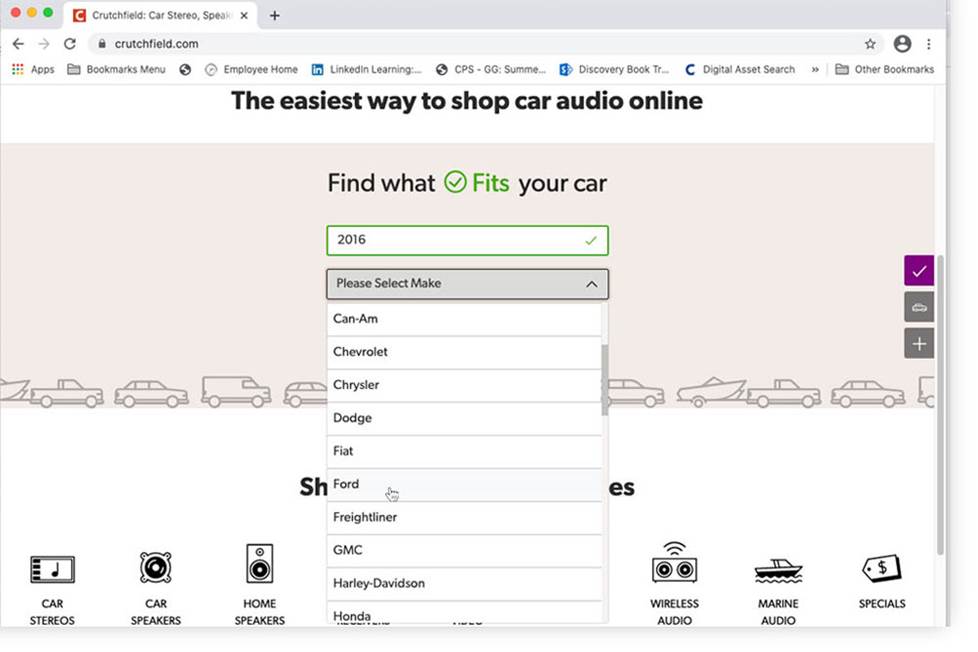
Task: Open the Employee Home bookmark
Action: click(x=251, y=69)
